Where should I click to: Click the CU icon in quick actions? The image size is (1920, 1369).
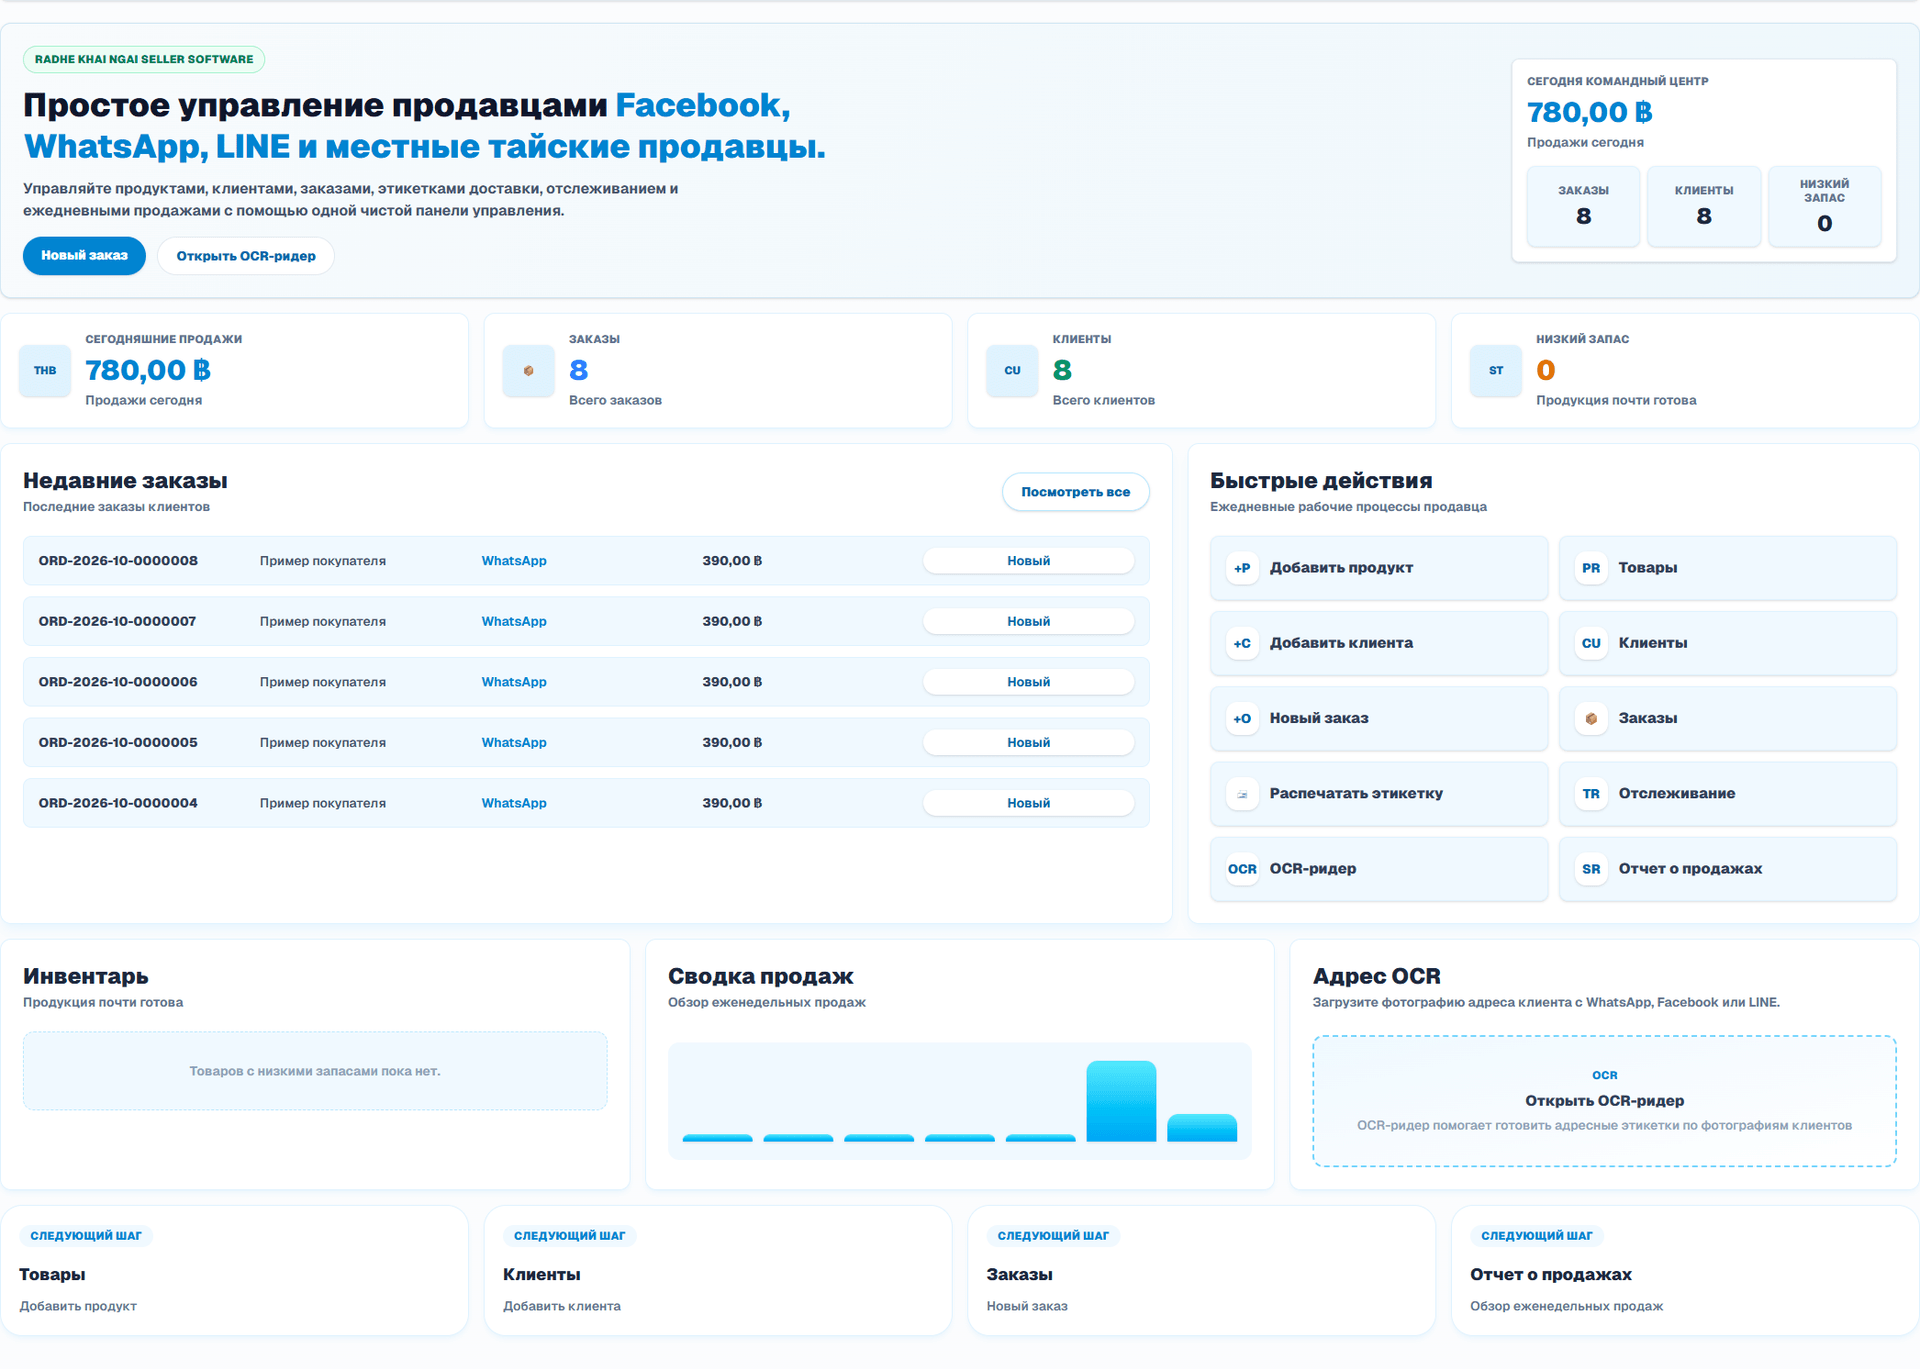[1591, 643]
